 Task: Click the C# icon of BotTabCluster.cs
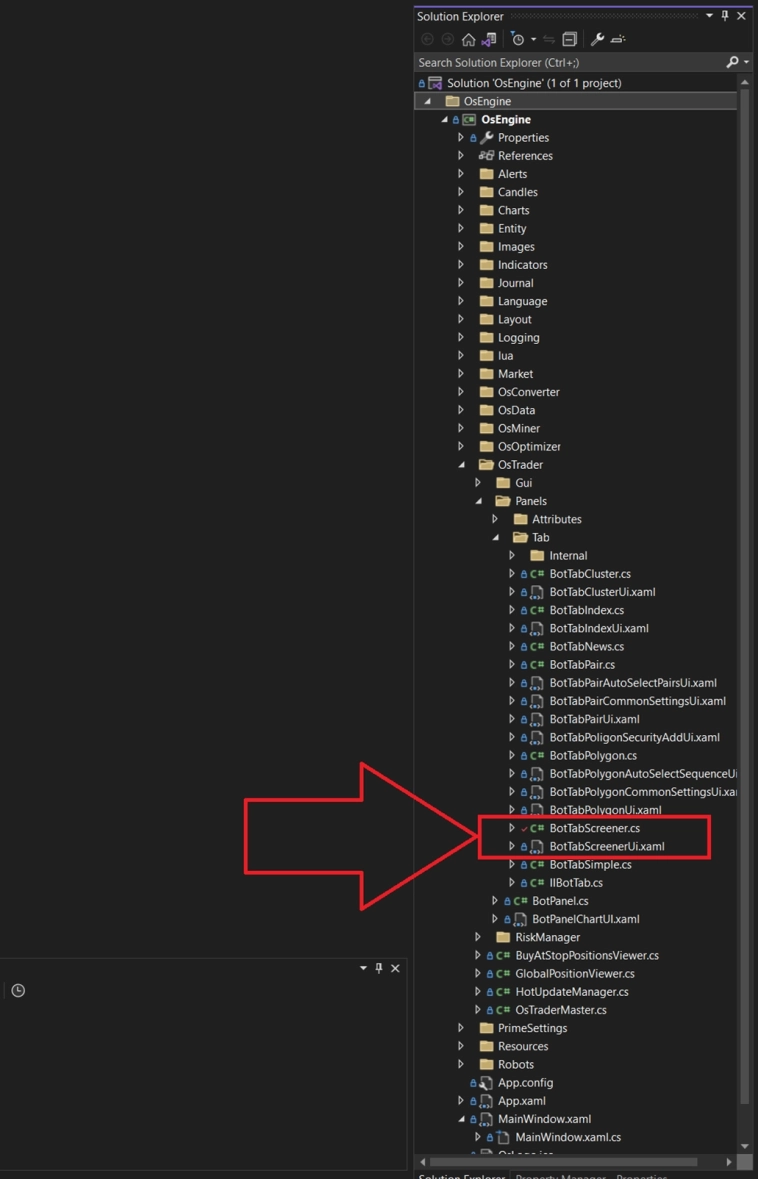(x=537, y=574)
